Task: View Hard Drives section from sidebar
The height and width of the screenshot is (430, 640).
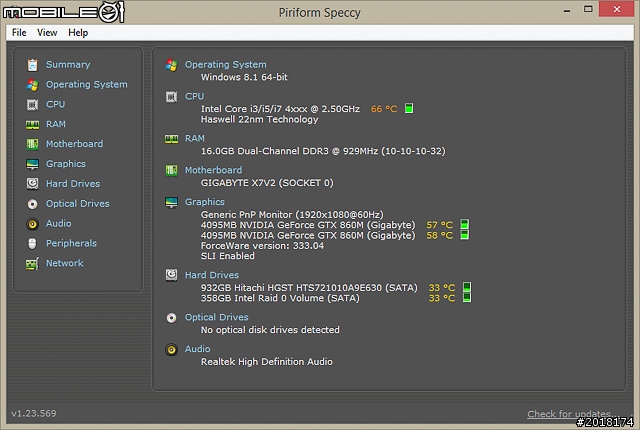Action: [x=73, y=184]
